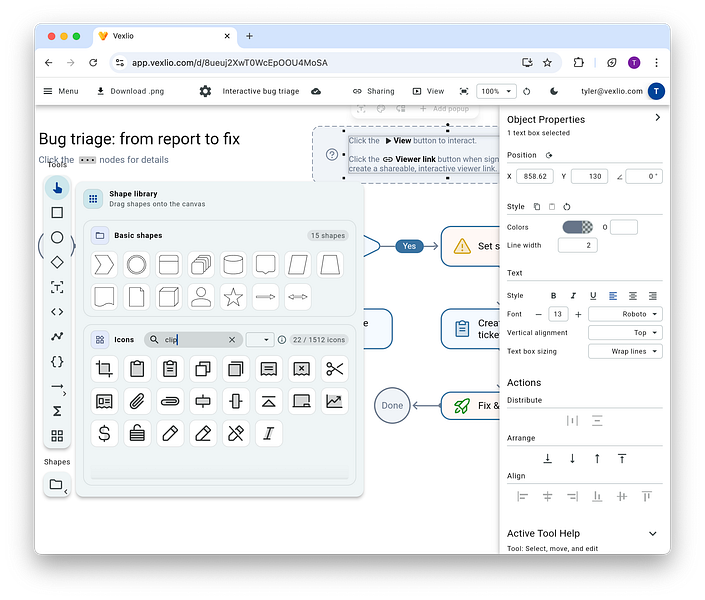Pick the person basic shape

point(201,297)
